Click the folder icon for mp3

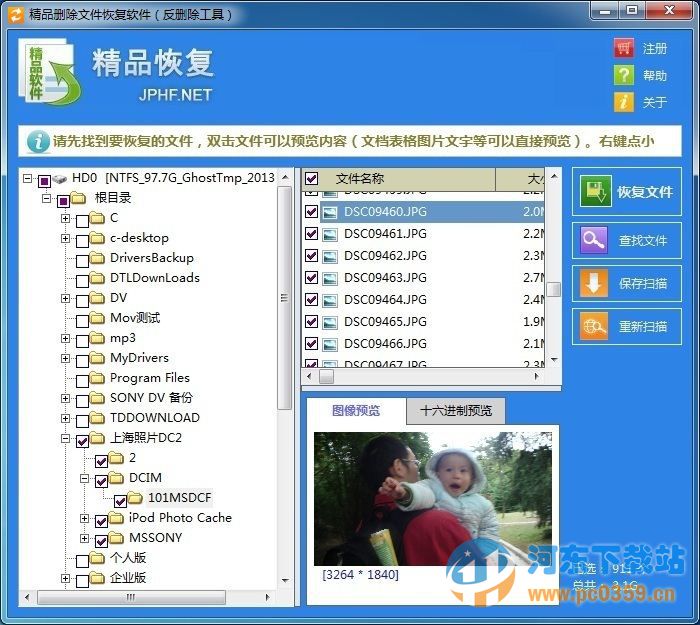97,338
